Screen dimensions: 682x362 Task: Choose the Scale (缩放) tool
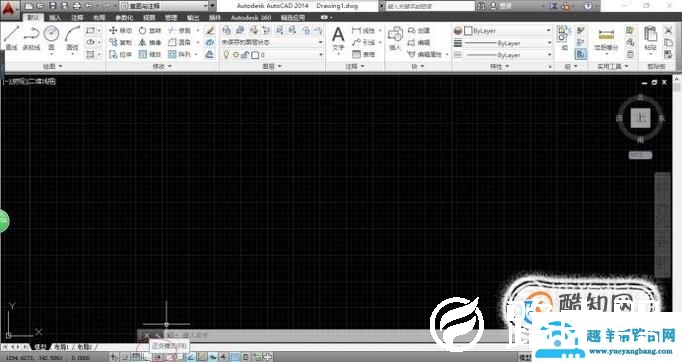click(150, 54)
